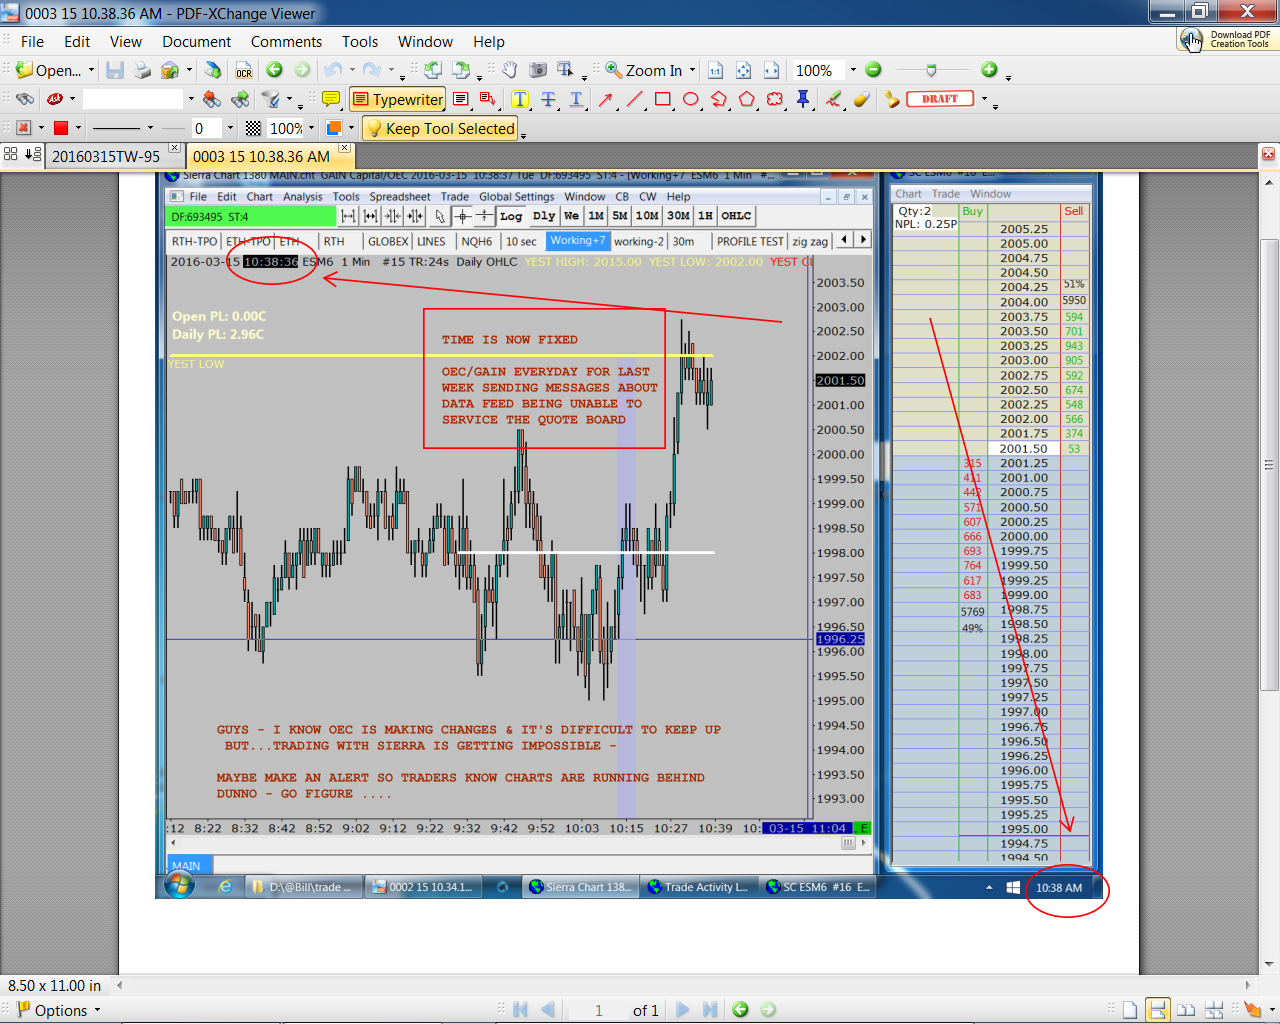Click the green zoom in plus button
The image size is (1280, 1024).
point(989,70)
